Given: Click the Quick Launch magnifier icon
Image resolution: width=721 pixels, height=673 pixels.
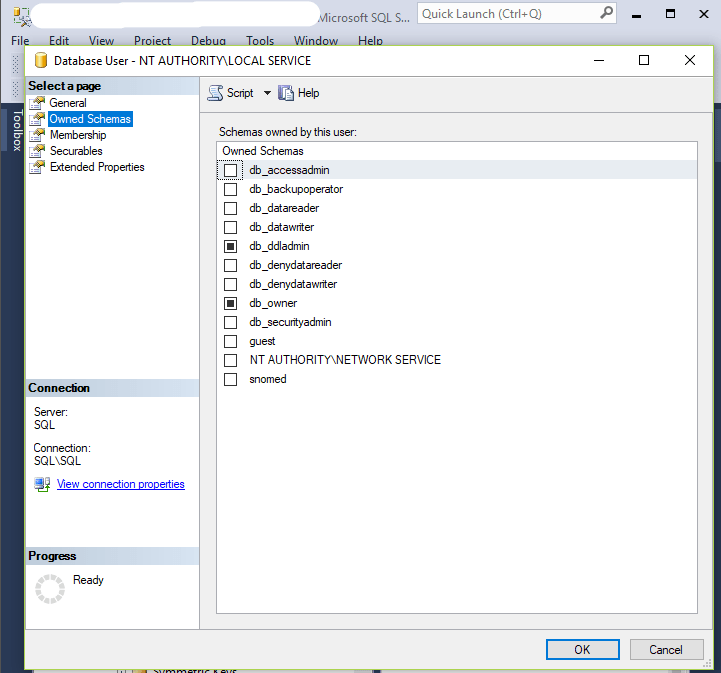Looking at the screenshot, I should pos(607,13).
